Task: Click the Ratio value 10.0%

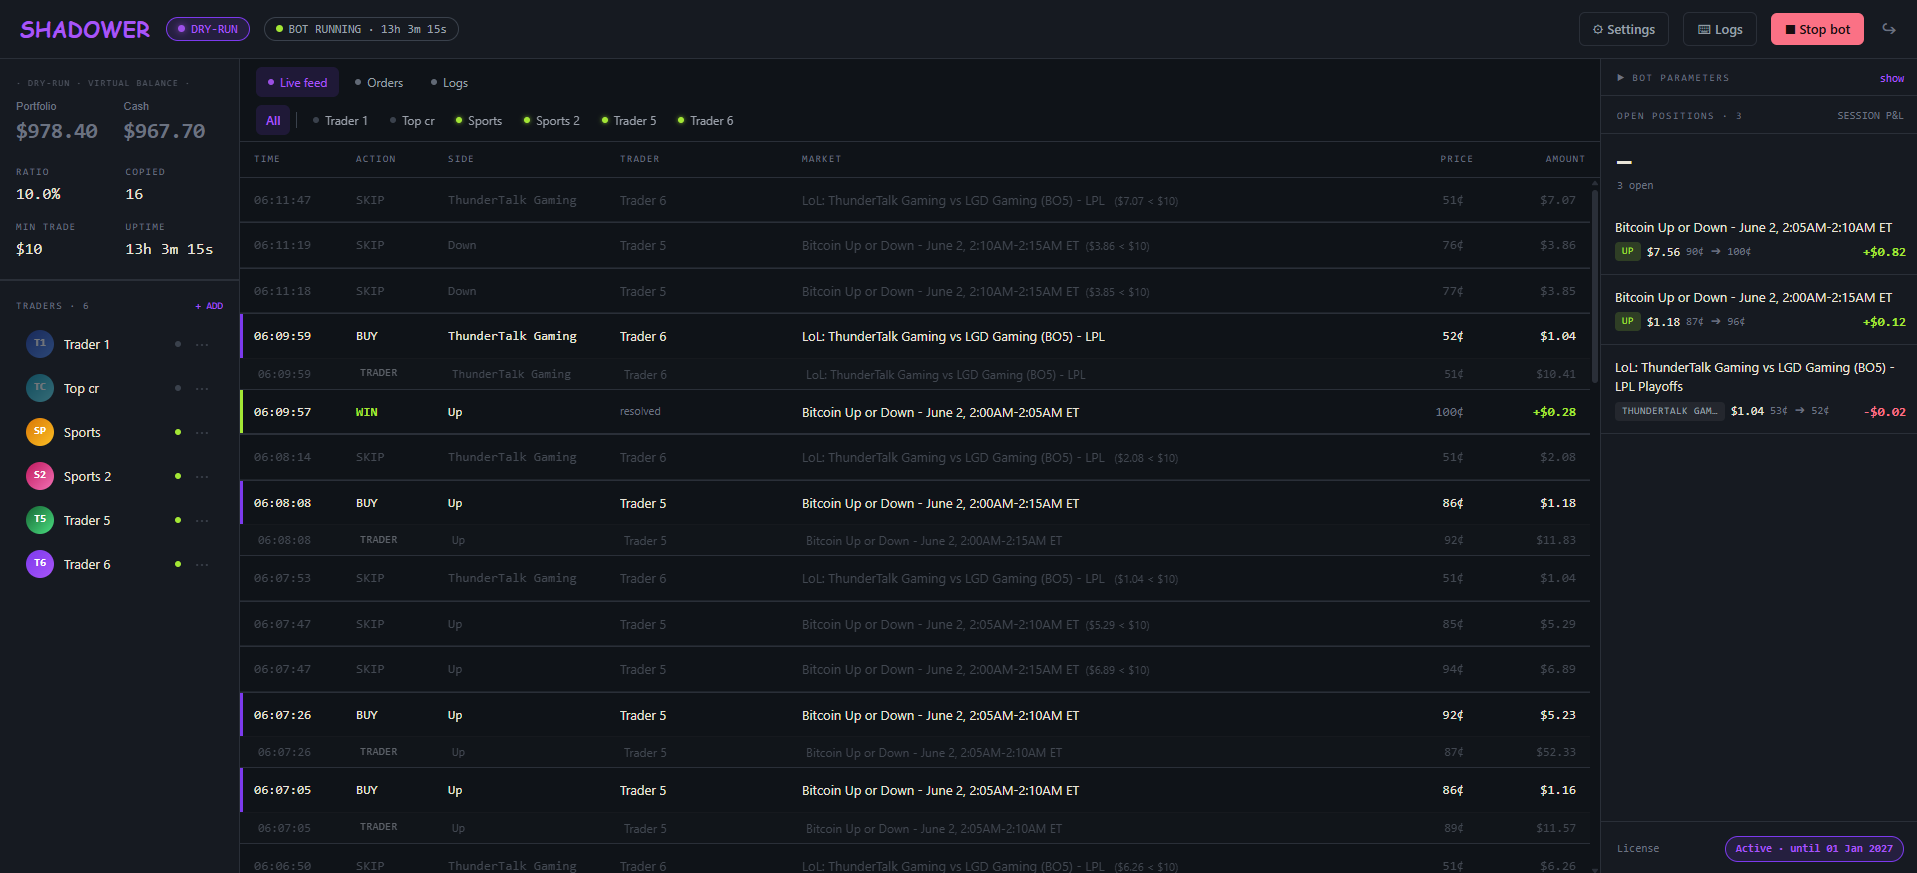Action: pyautogui.click(x=38, y=194)
